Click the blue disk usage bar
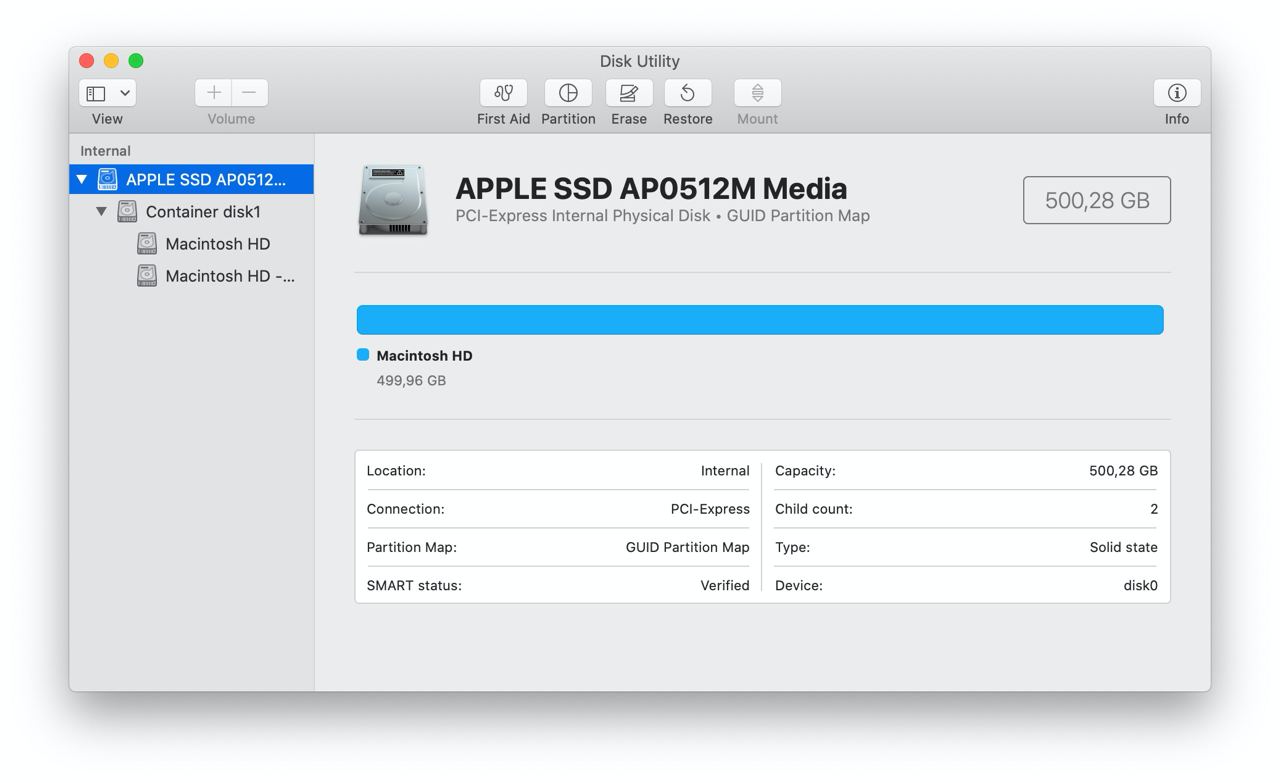1280x783 pixels. [760, 320]
